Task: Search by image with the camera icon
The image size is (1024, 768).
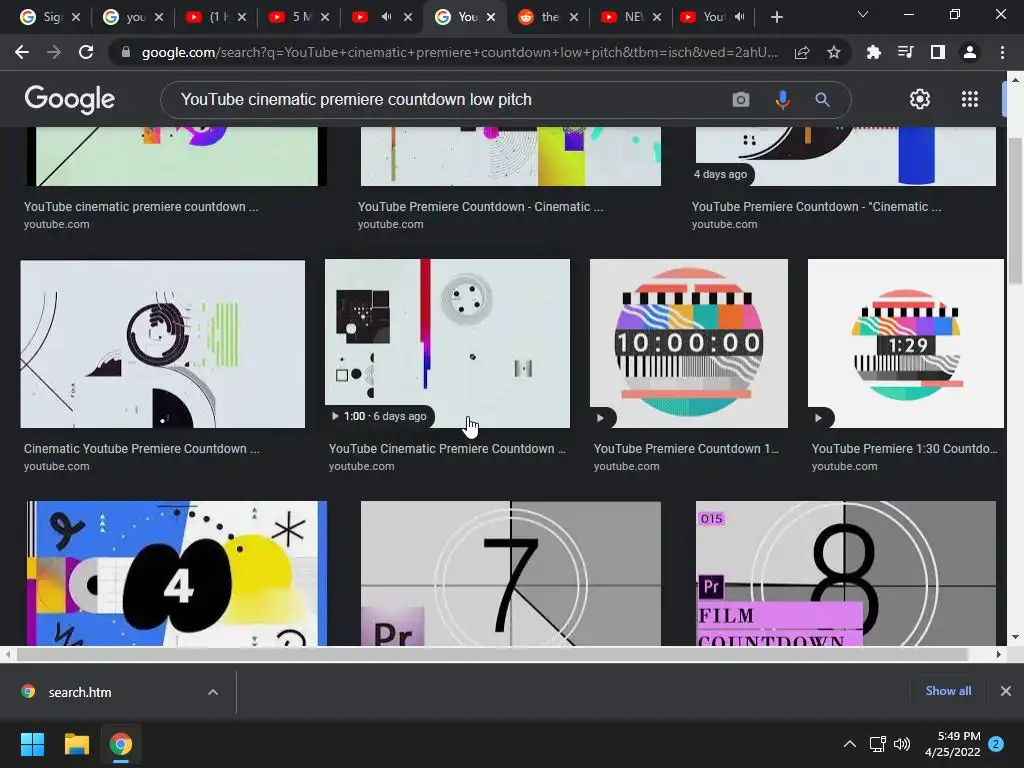Action: point(741,99)
